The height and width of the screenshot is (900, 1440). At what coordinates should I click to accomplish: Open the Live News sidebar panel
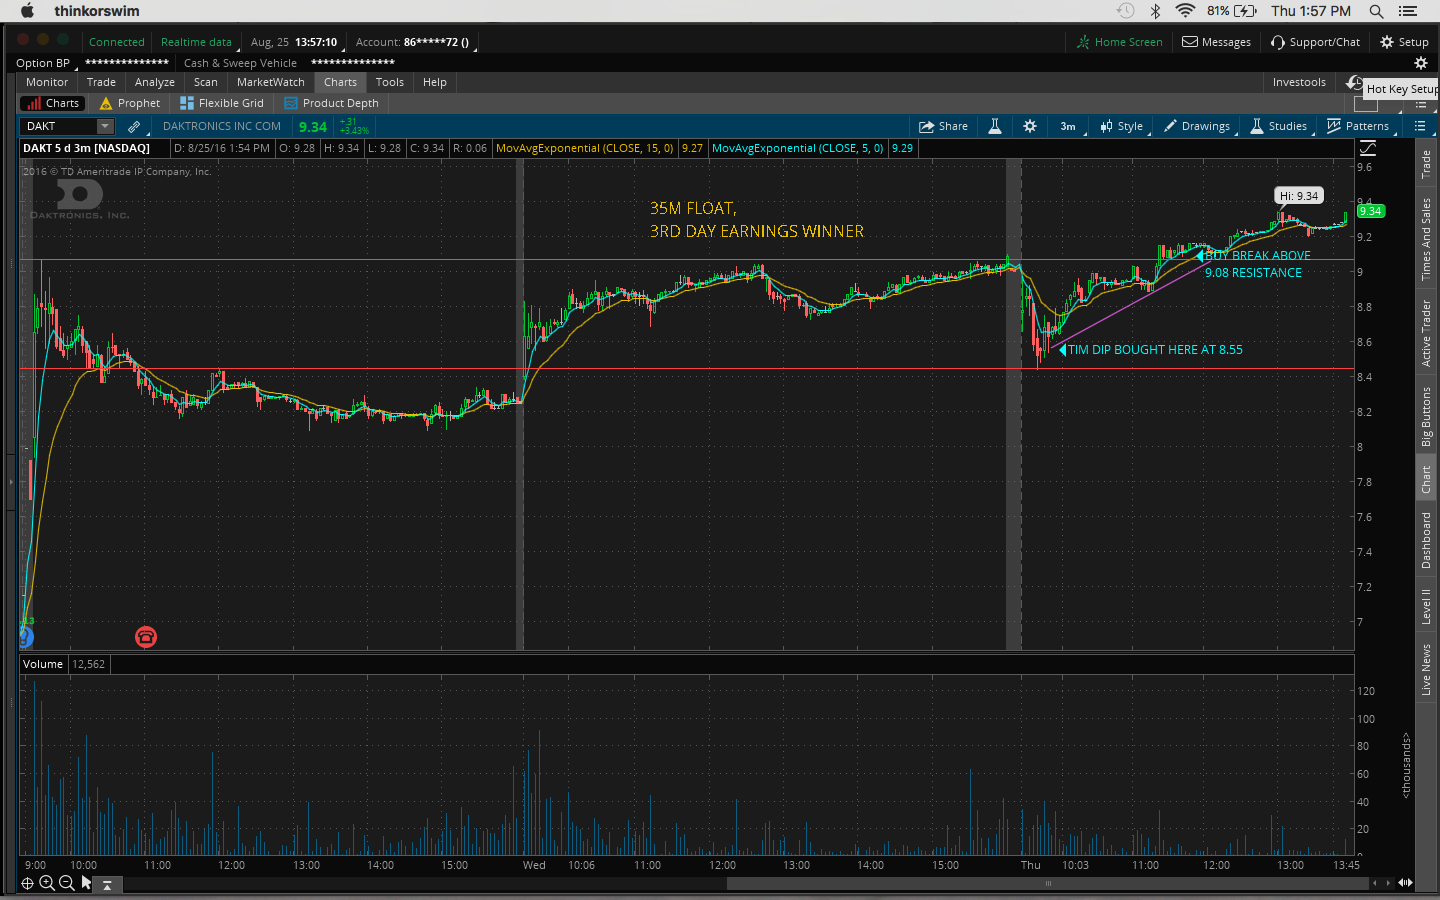pyautogui.click(x=1426, y=669)
